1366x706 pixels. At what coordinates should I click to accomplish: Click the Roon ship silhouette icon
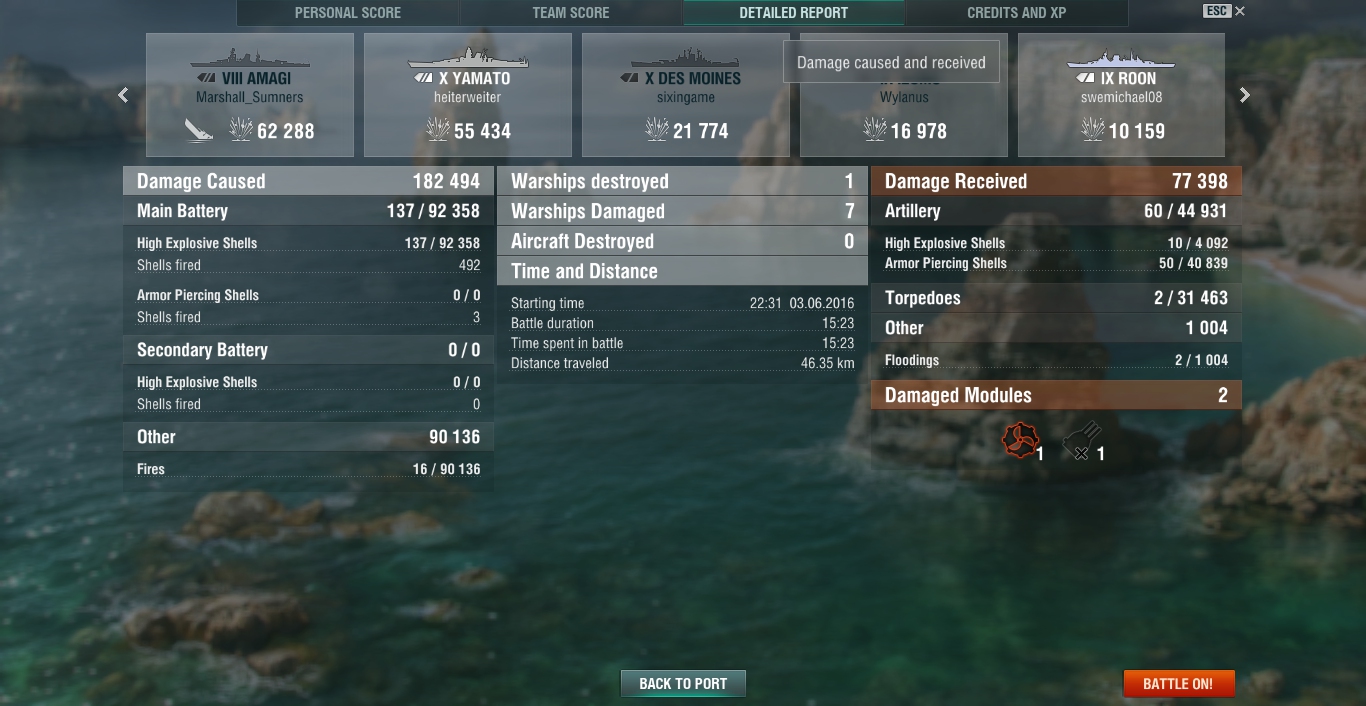tap(1121, 58)
